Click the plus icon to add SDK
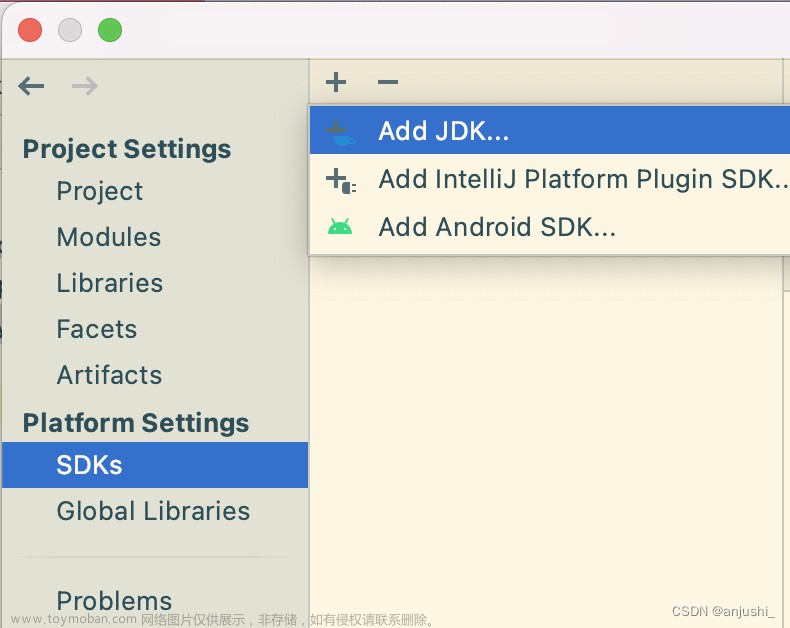 tap(336, 82)
